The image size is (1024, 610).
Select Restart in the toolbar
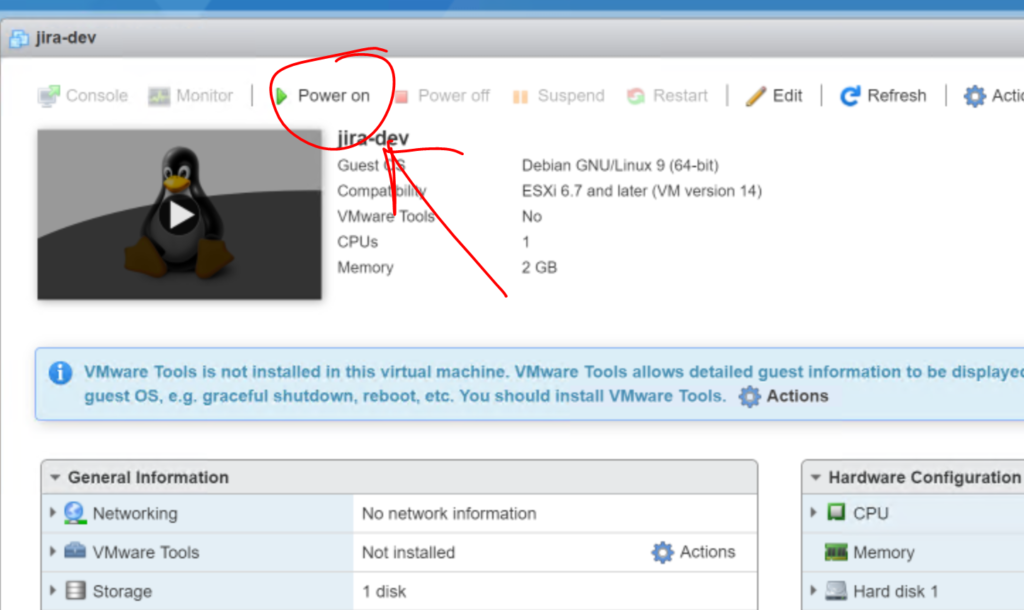click(667, 96)
